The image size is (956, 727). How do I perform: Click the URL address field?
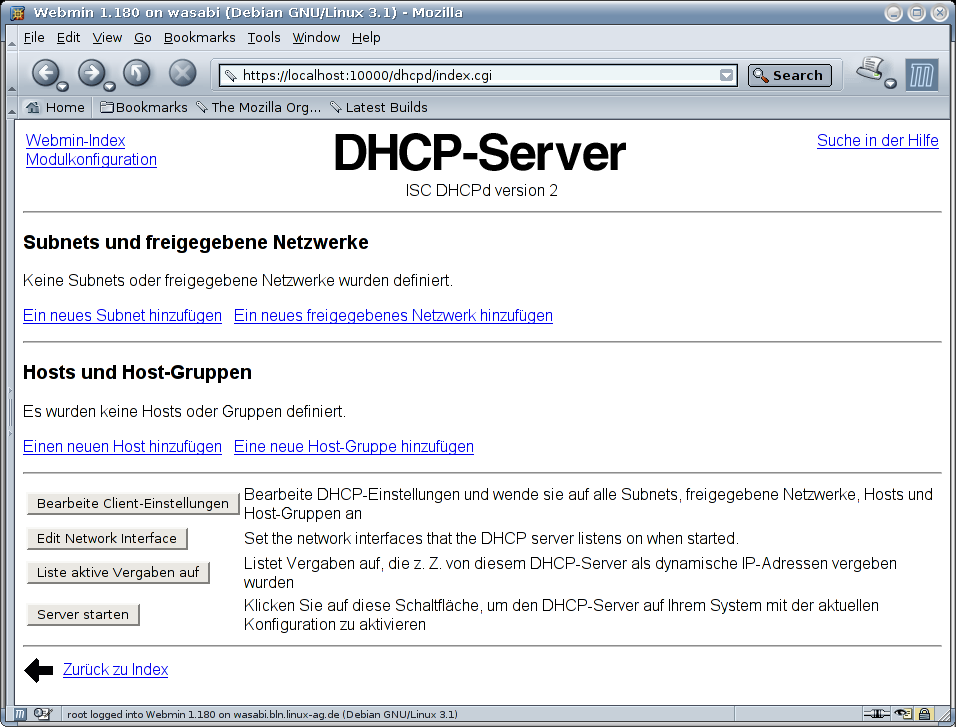[x=477, y=75]
